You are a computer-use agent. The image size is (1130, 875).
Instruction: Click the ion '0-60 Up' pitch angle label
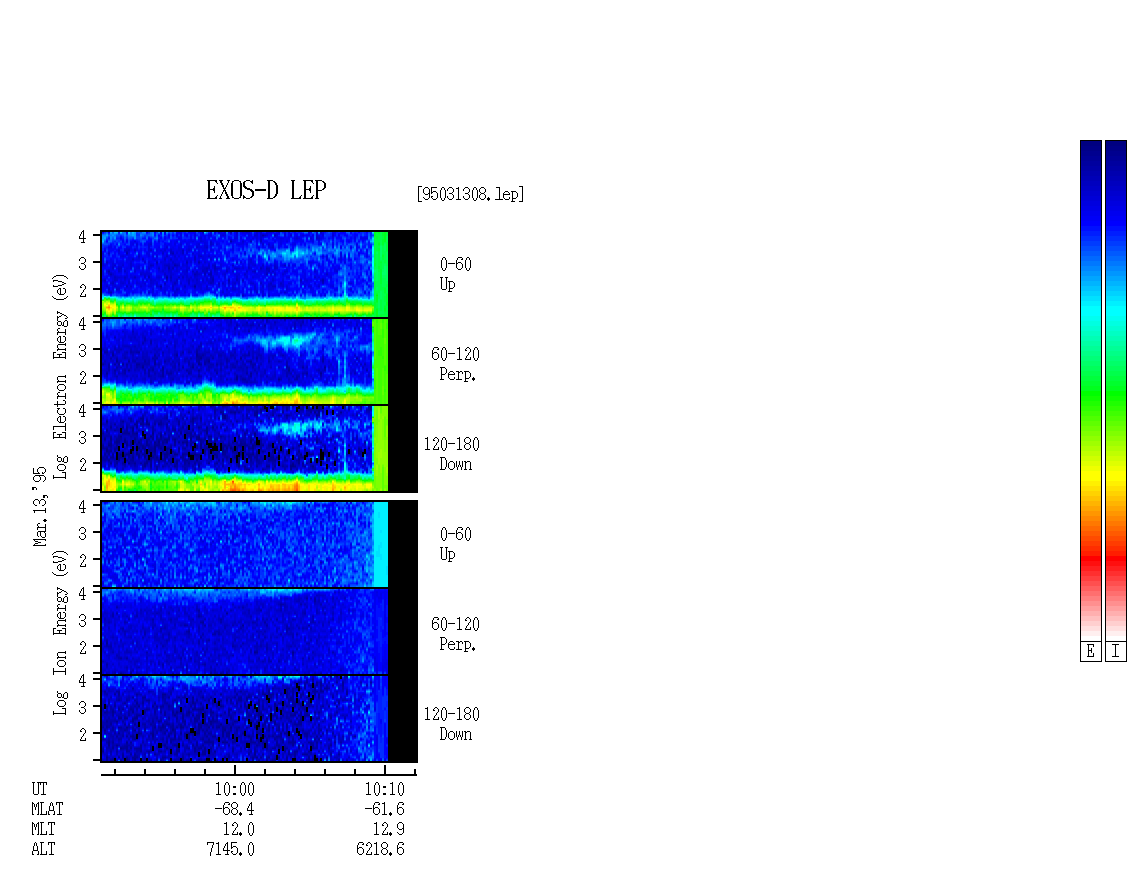tap(455, 544)
